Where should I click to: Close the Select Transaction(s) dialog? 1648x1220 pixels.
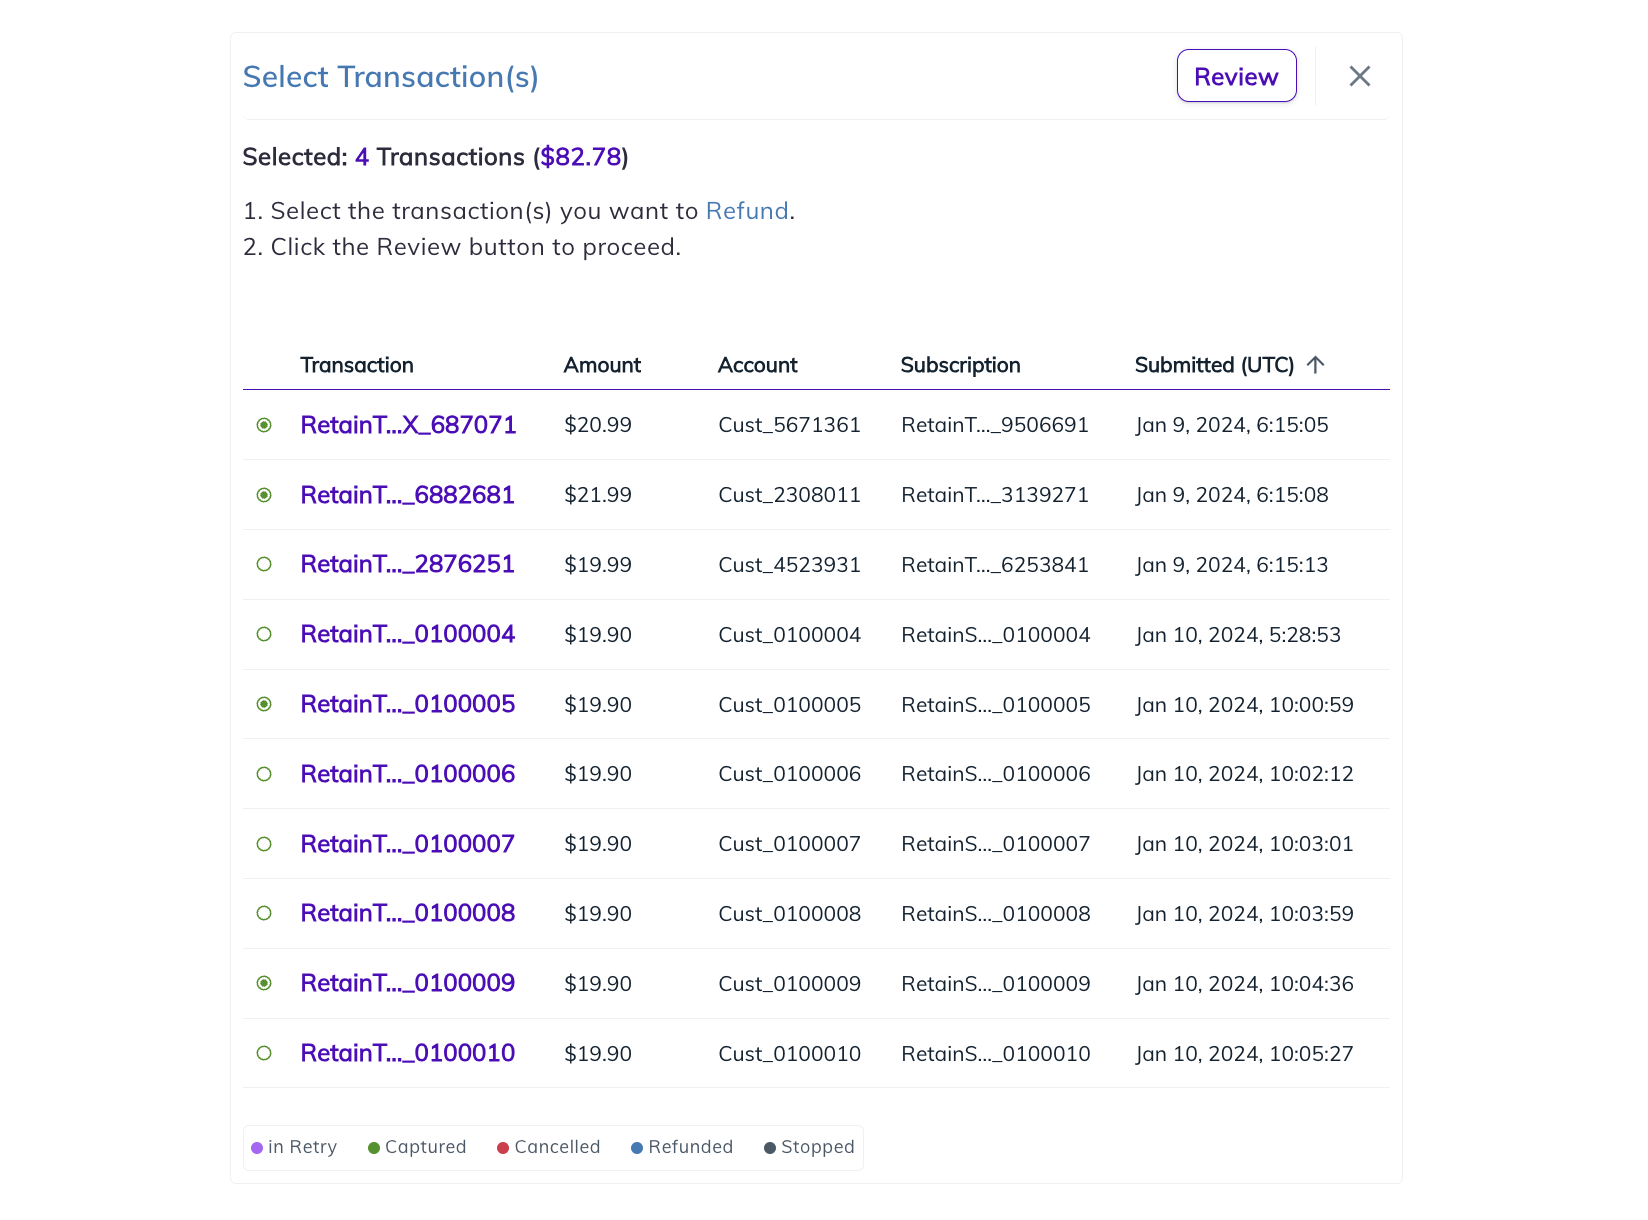[x=1359, y=76]
